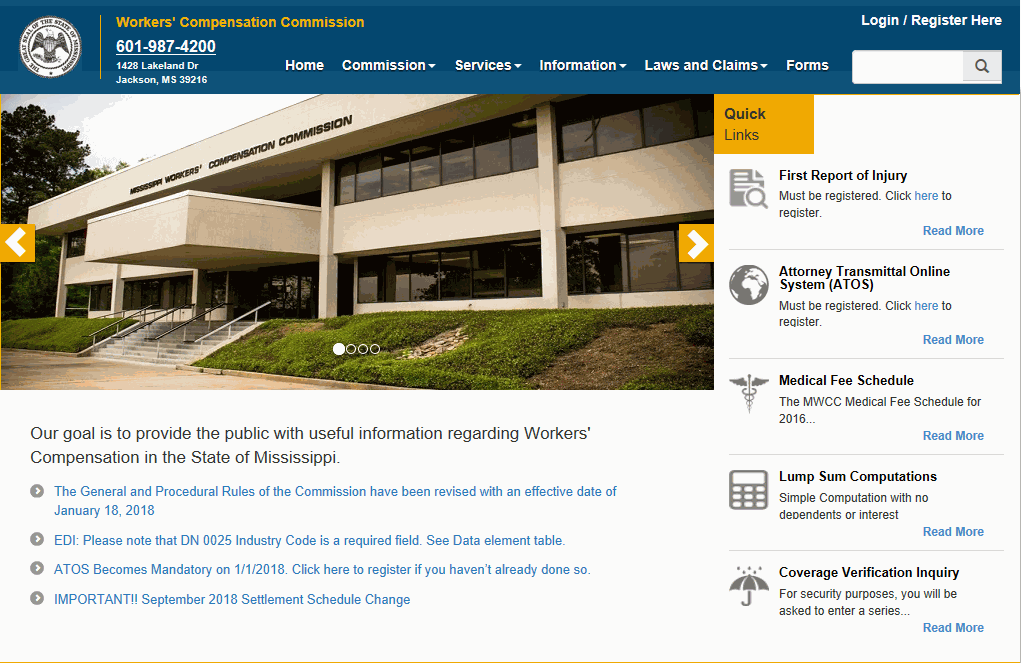This screenshot has height=663, width=1021.
Task: Click bullet icon beside ATOS Becomes Mandatory
Action: (x=37, y=569)
